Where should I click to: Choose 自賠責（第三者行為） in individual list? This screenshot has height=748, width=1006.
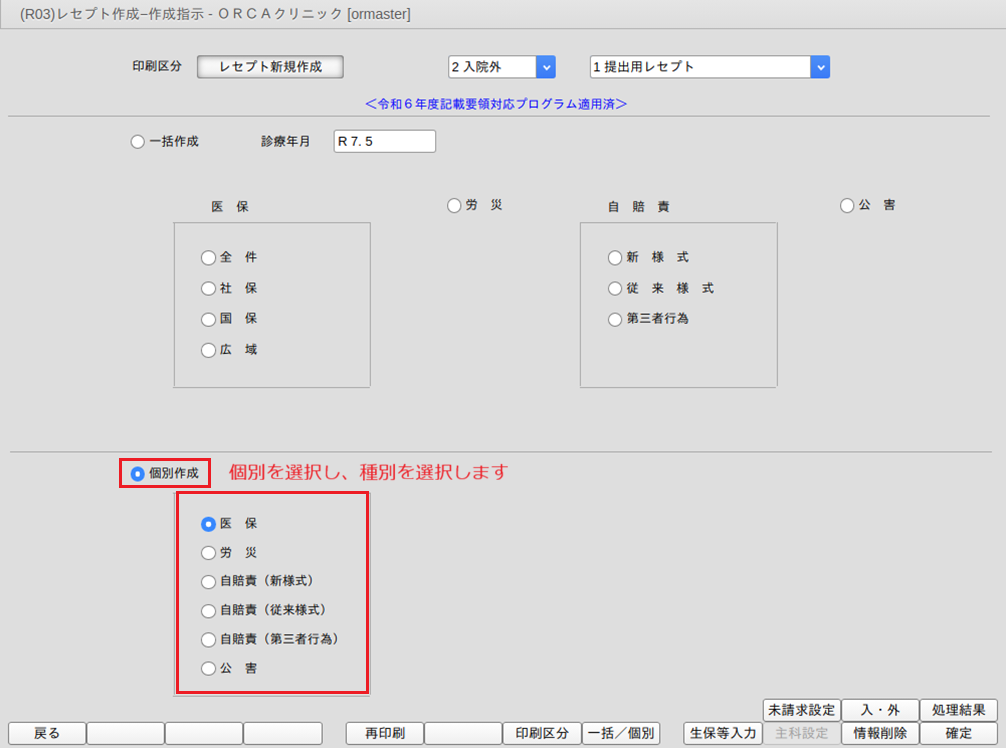point(208,639)
